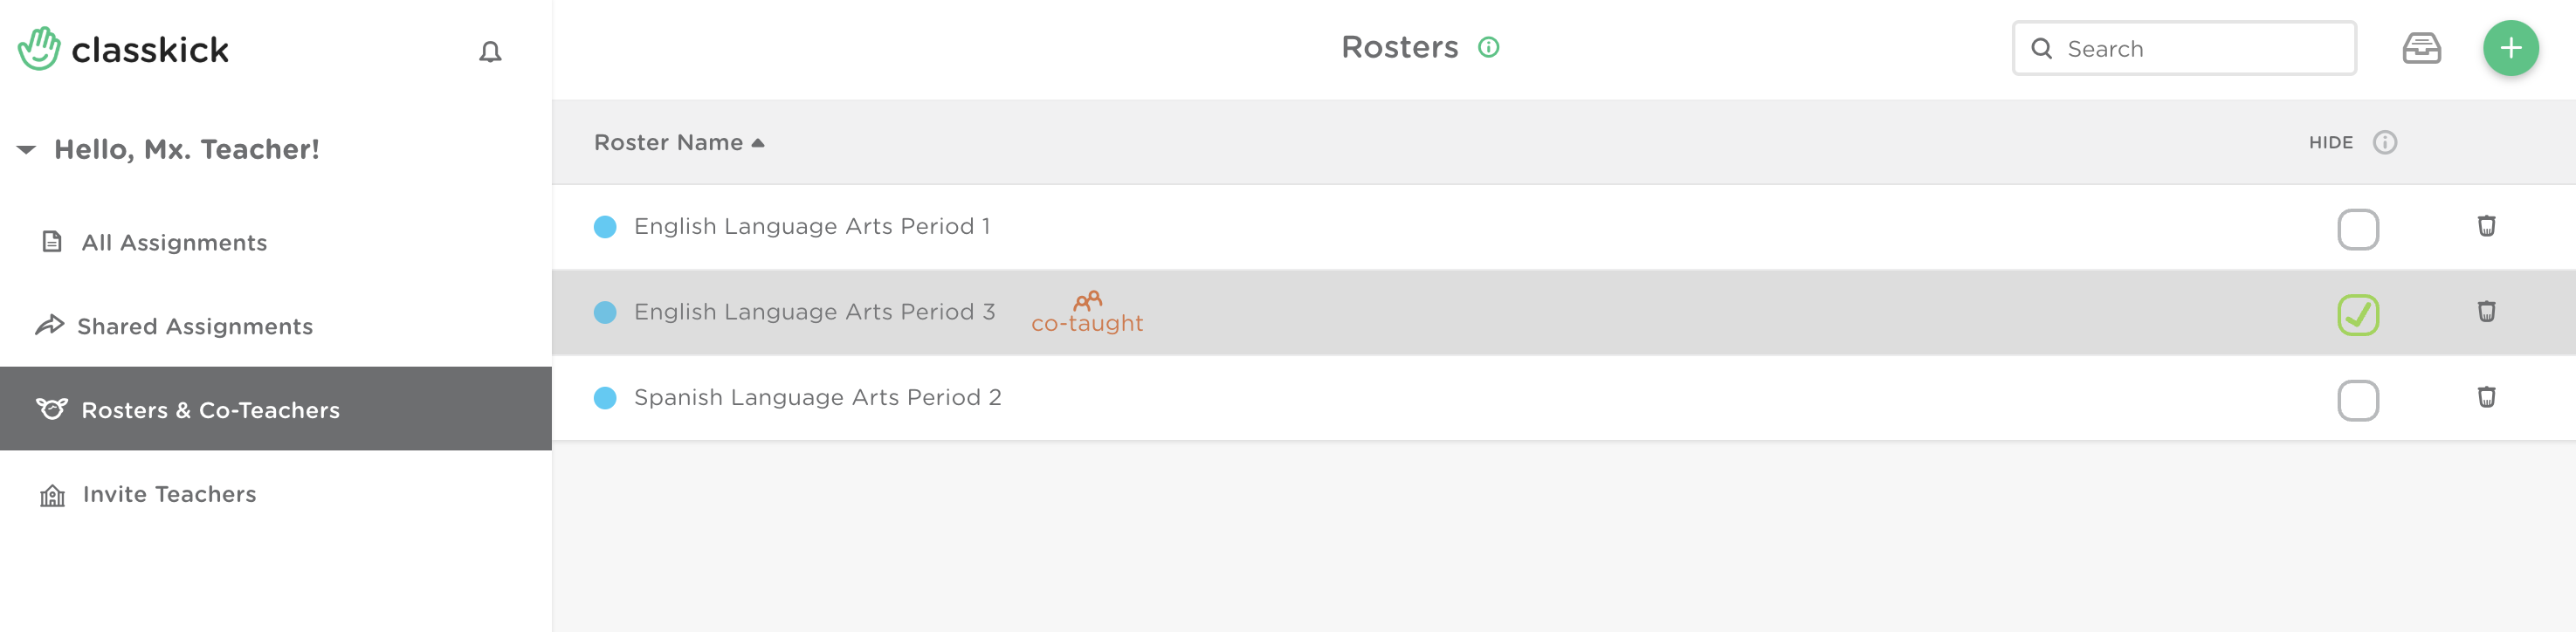
Task: Open All Assignments in sidebar
Action: [x=174, y=242]
